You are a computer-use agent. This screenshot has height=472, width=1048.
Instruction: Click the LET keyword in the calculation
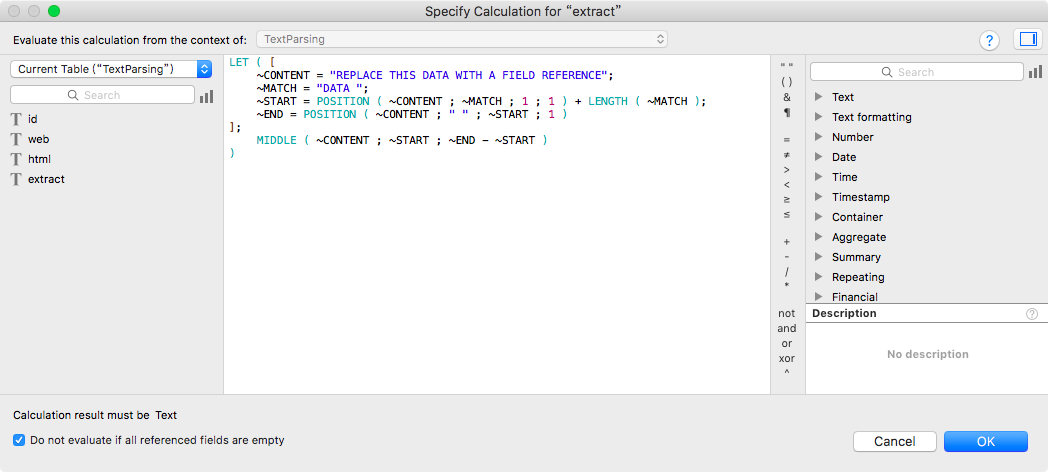pyautogui.click(x=239, y=62)
